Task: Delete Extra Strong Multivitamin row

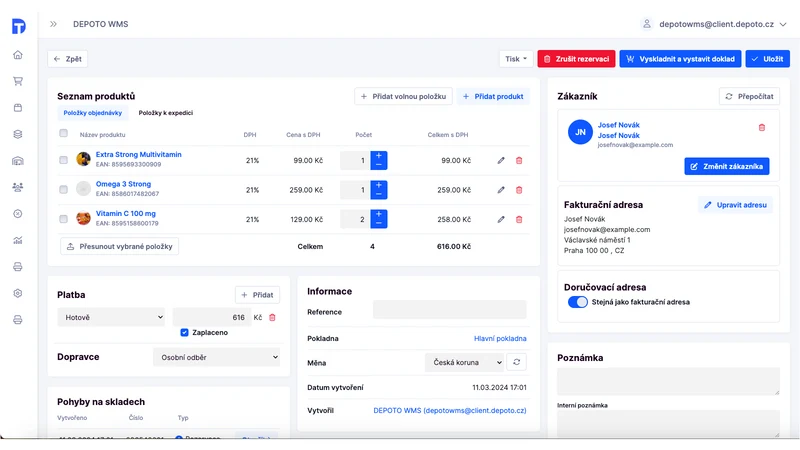Action: 519,160
